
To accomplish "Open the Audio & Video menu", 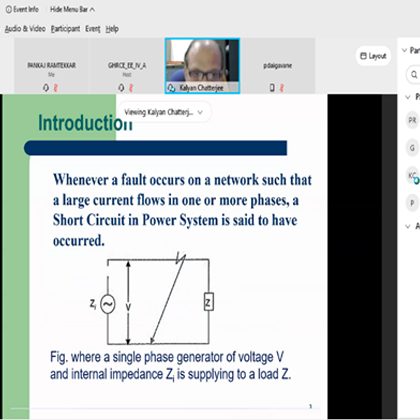I will click(x=25, y=29).
